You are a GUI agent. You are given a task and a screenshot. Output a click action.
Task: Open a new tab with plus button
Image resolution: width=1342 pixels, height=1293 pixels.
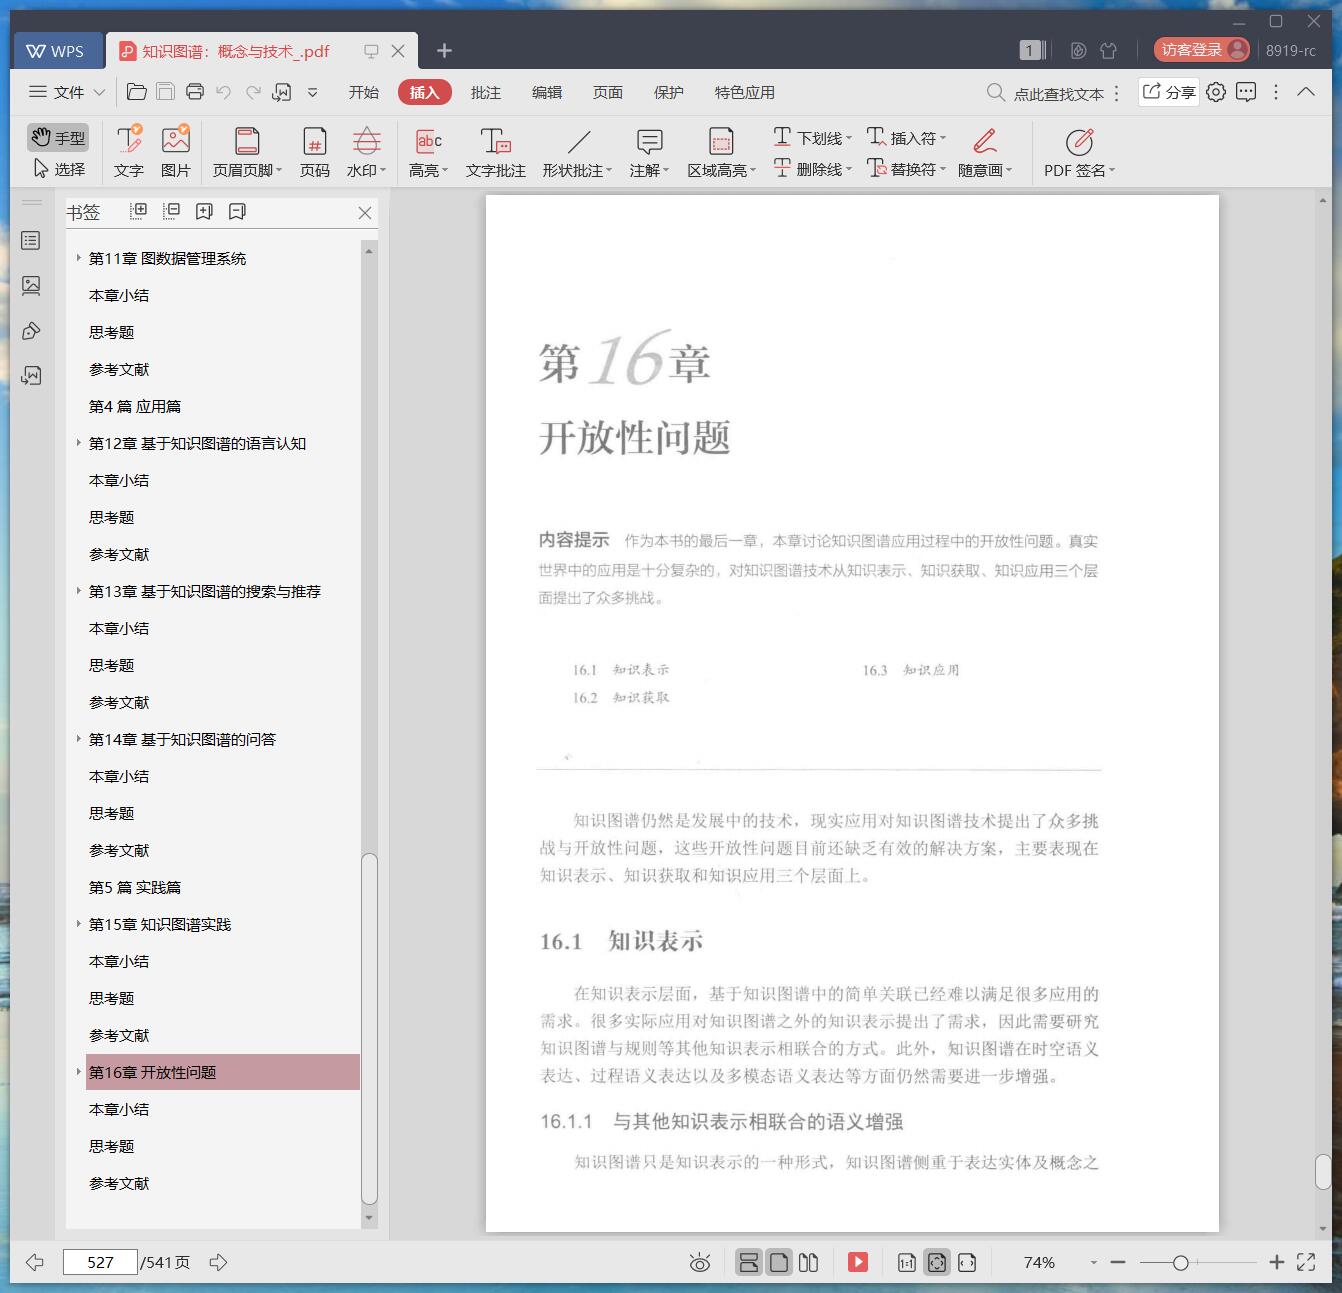pyautogui.click(x=444, y=50)
